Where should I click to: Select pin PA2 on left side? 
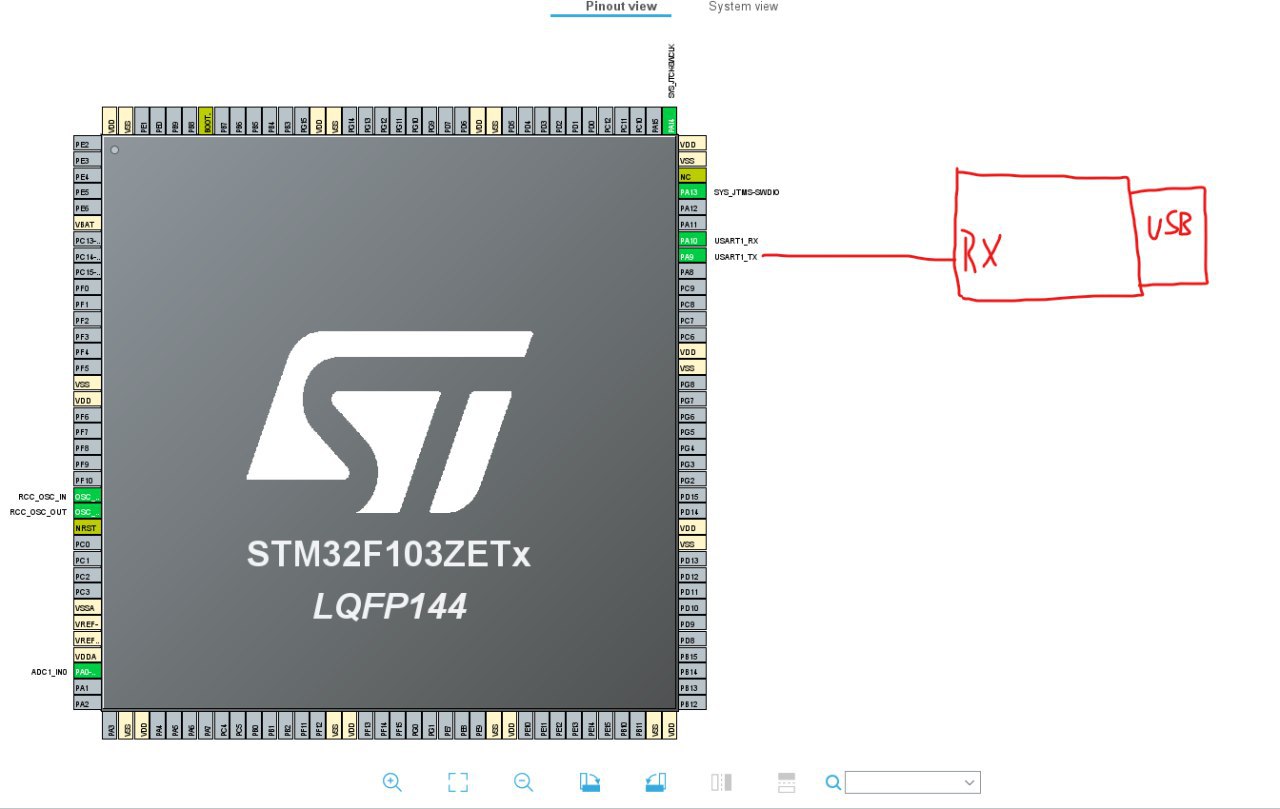point(88,704)
